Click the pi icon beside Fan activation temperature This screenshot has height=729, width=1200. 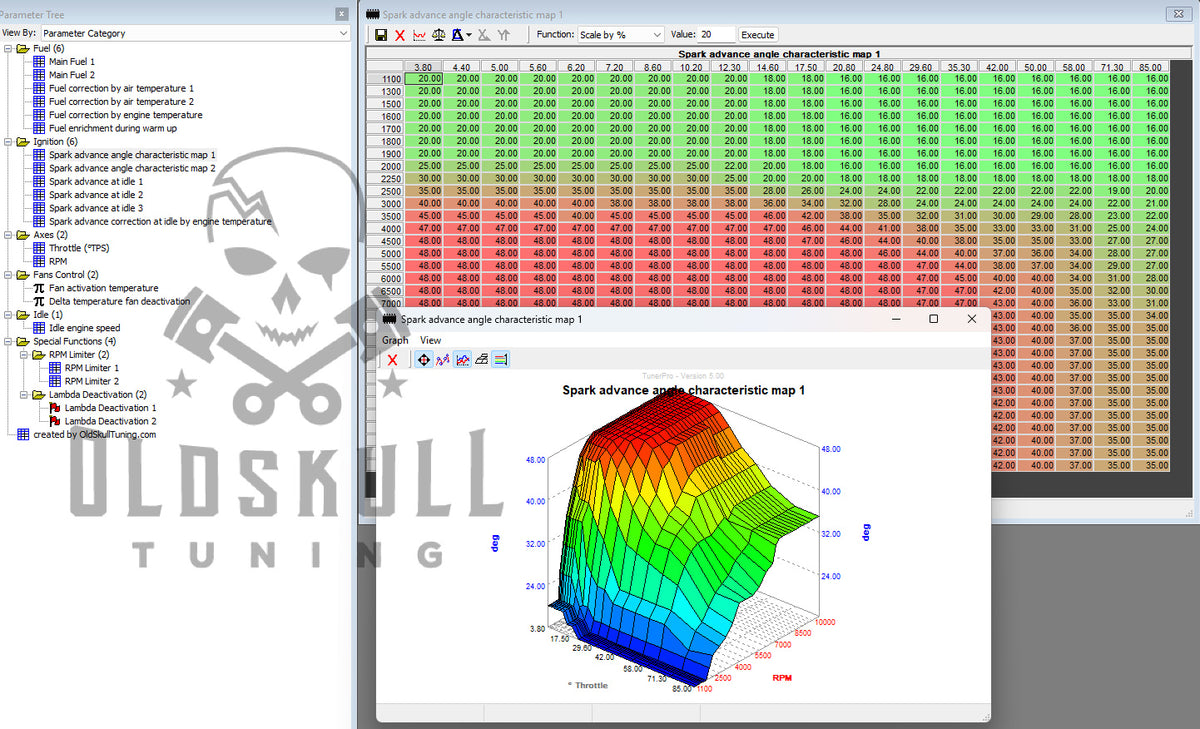[x=39, y=288]
